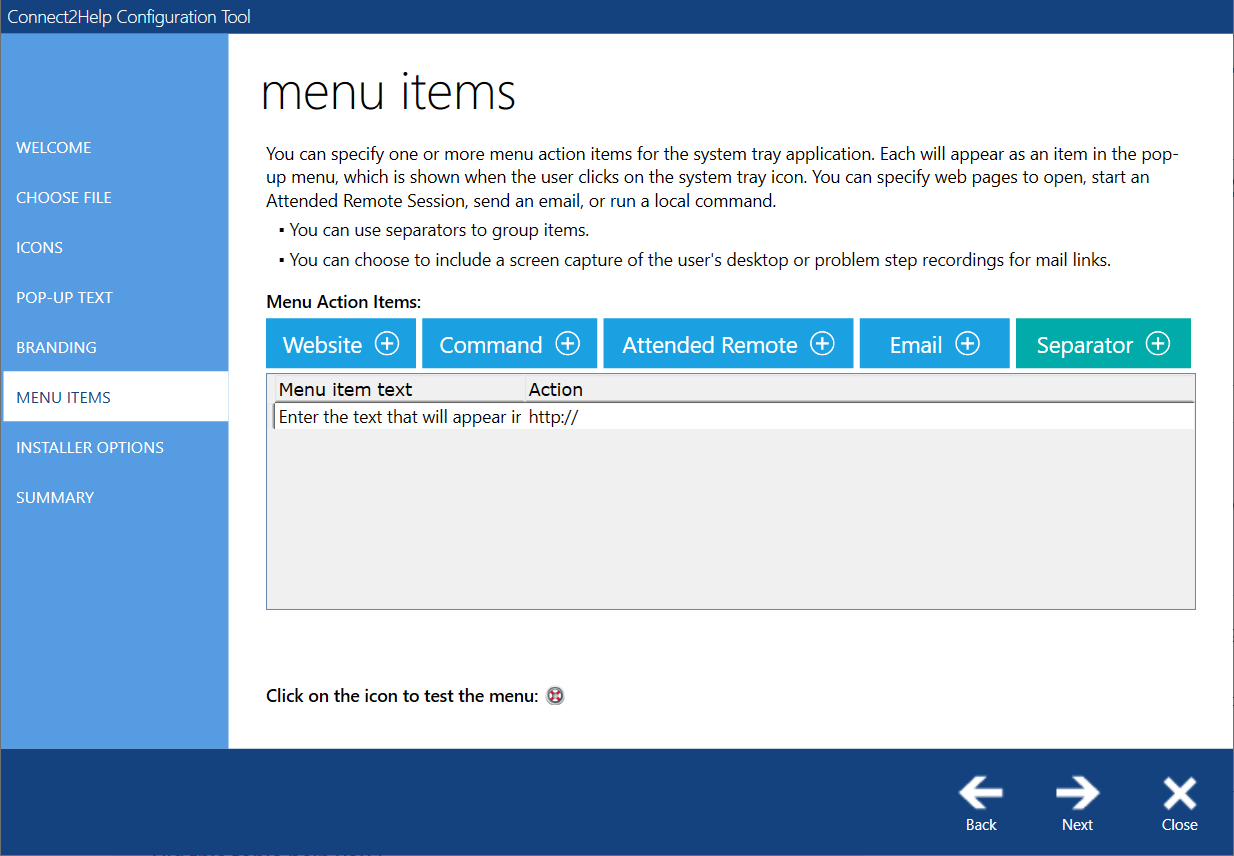Click the Back arrow icon
1234x856 pixels.
[x=981, y=794]
